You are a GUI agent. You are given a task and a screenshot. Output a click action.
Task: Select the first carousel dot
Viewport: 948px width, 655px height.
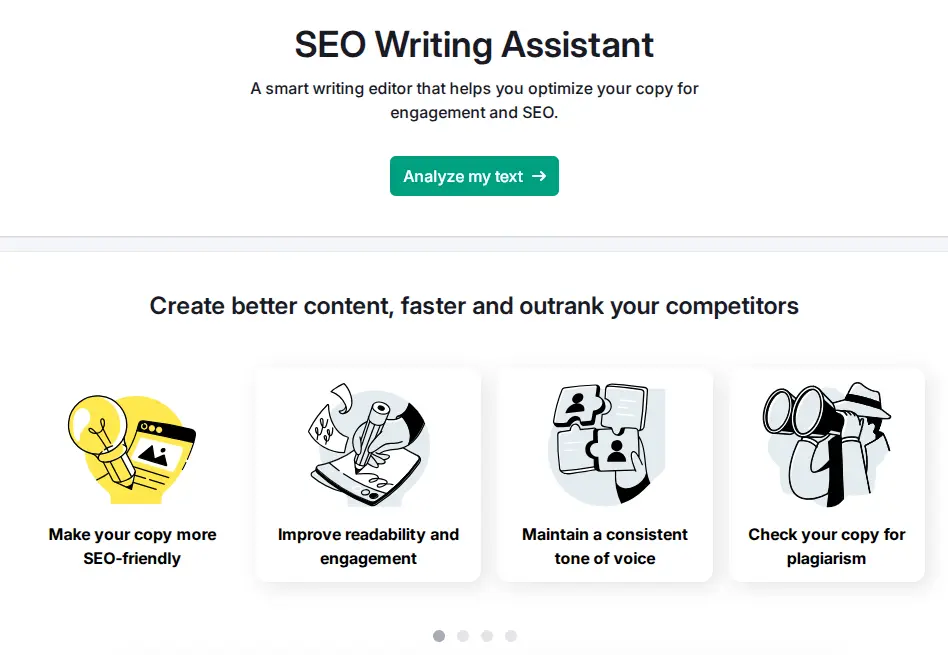439,636
